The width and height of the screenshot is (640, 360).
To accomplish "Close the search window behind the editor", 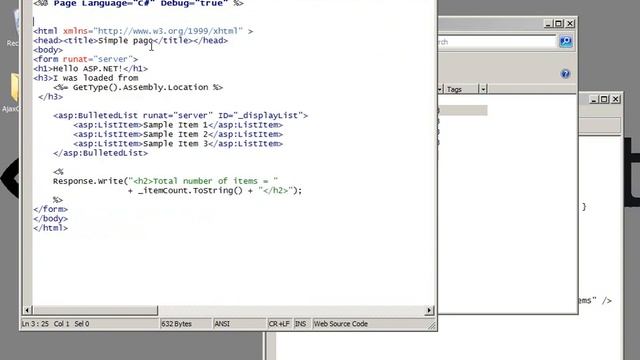I will (x=570, y=24).
